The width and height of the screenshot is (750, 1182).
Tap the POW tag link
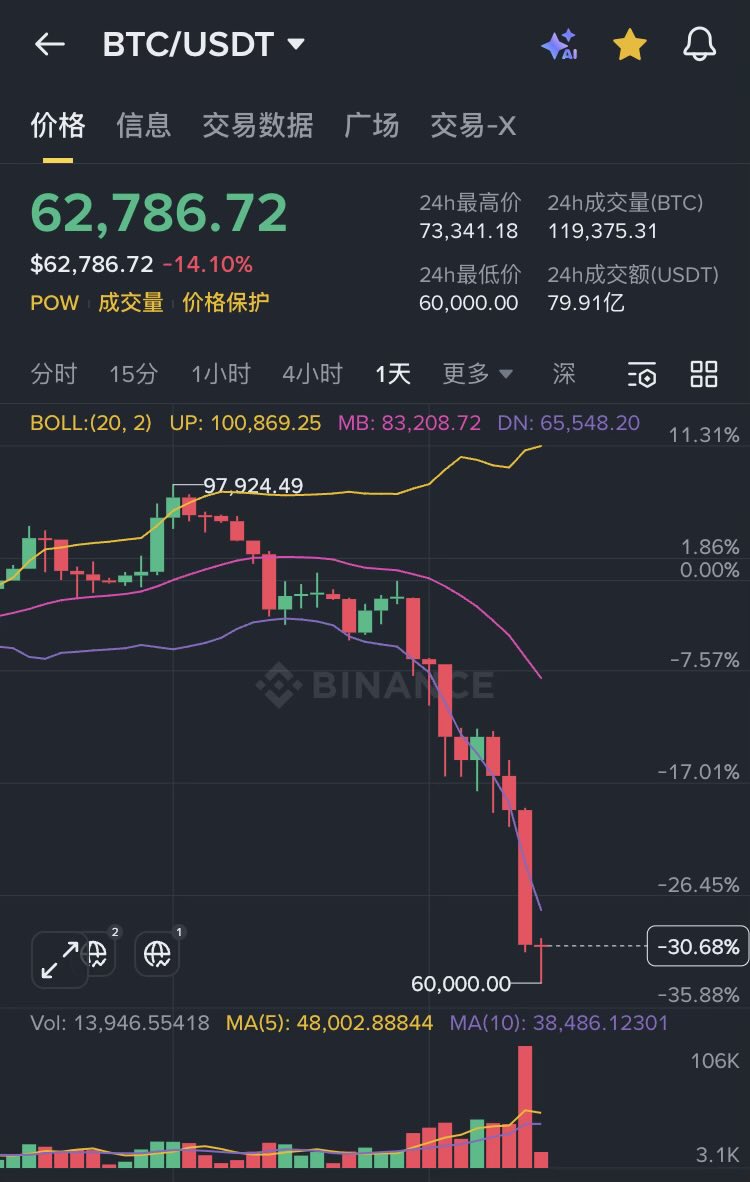(x=54, y=303)
